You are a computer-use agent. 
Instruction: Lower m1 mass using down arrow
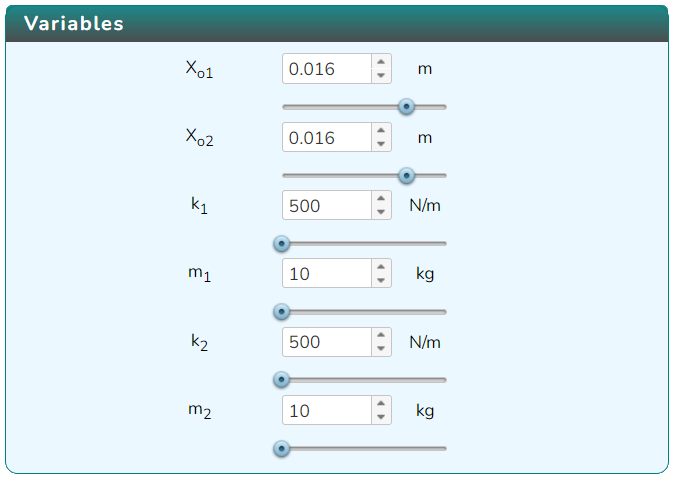point(381,281)
